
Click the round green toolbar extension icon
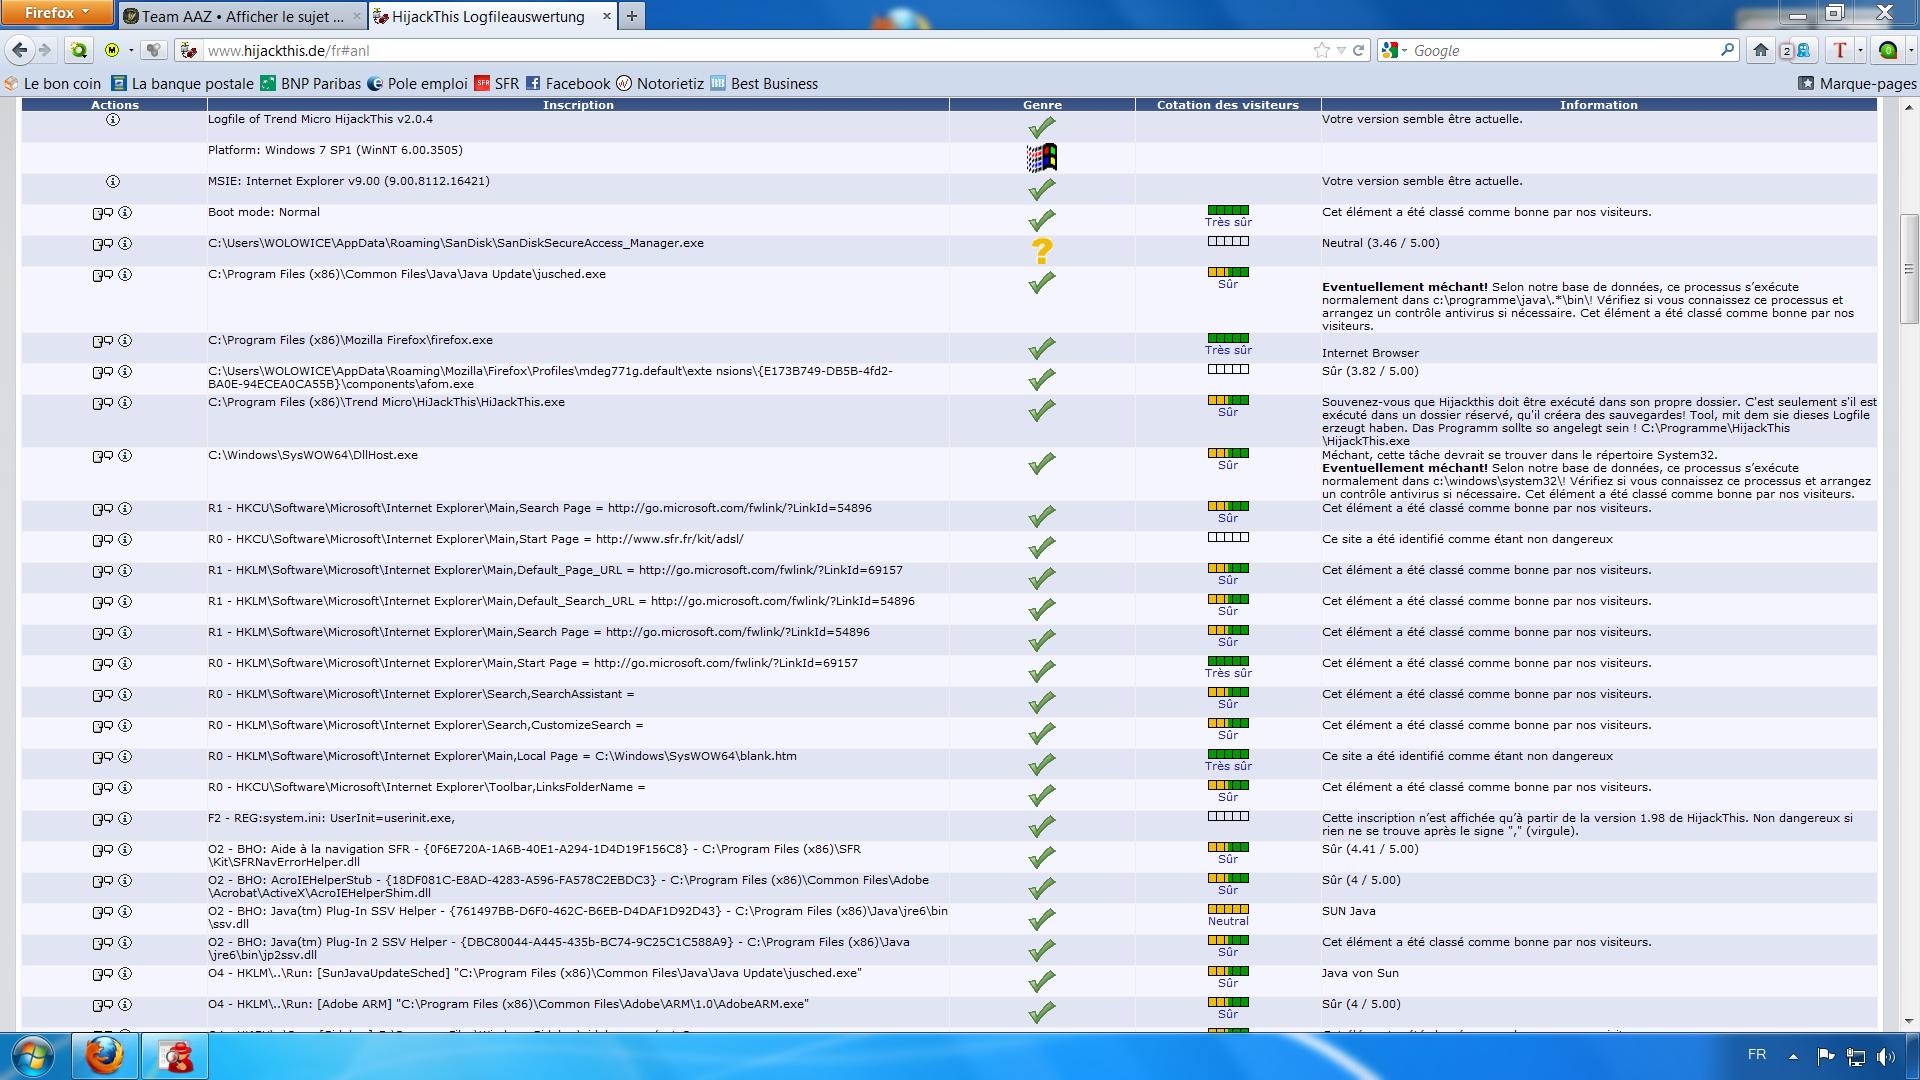click(1888, 50)
